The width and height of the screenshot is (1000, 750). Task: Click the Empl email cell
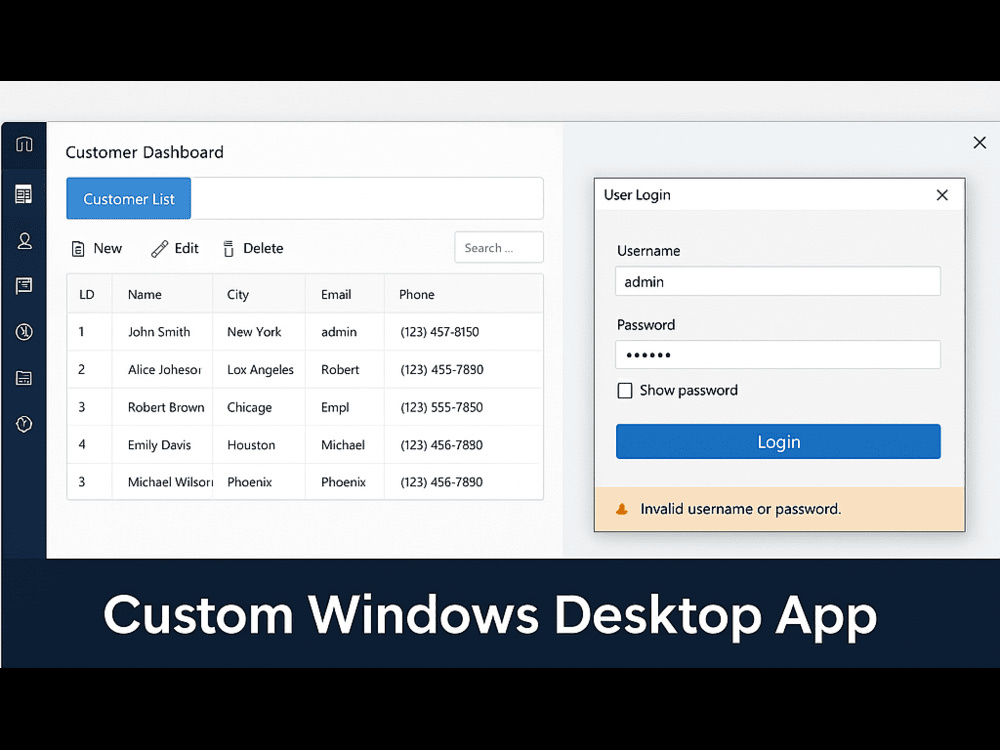(335, 408)
